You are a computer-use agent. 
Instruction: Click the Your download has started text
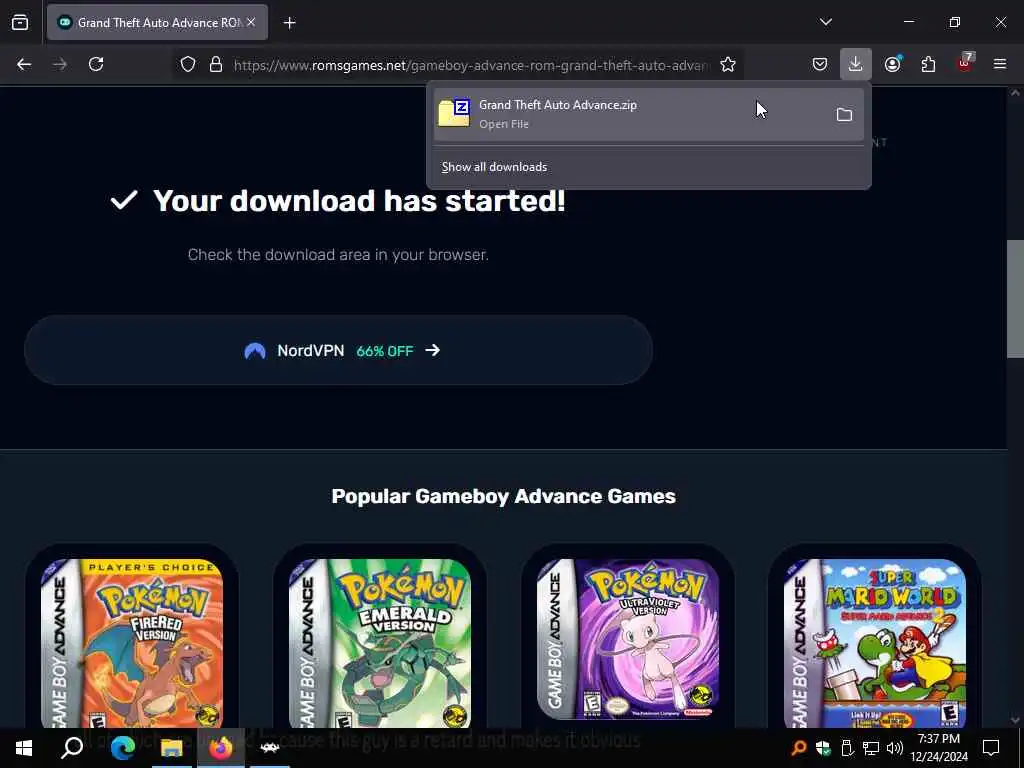tap(359, 200)
